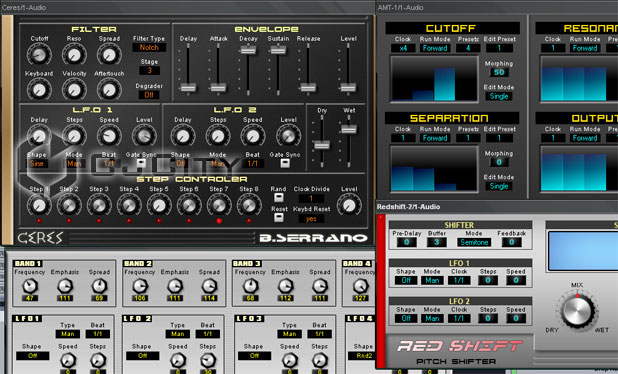Change the L.F.O 1 Shape Sine selector
The height and width of the screenshot is (374, 618).
point(37,164)
